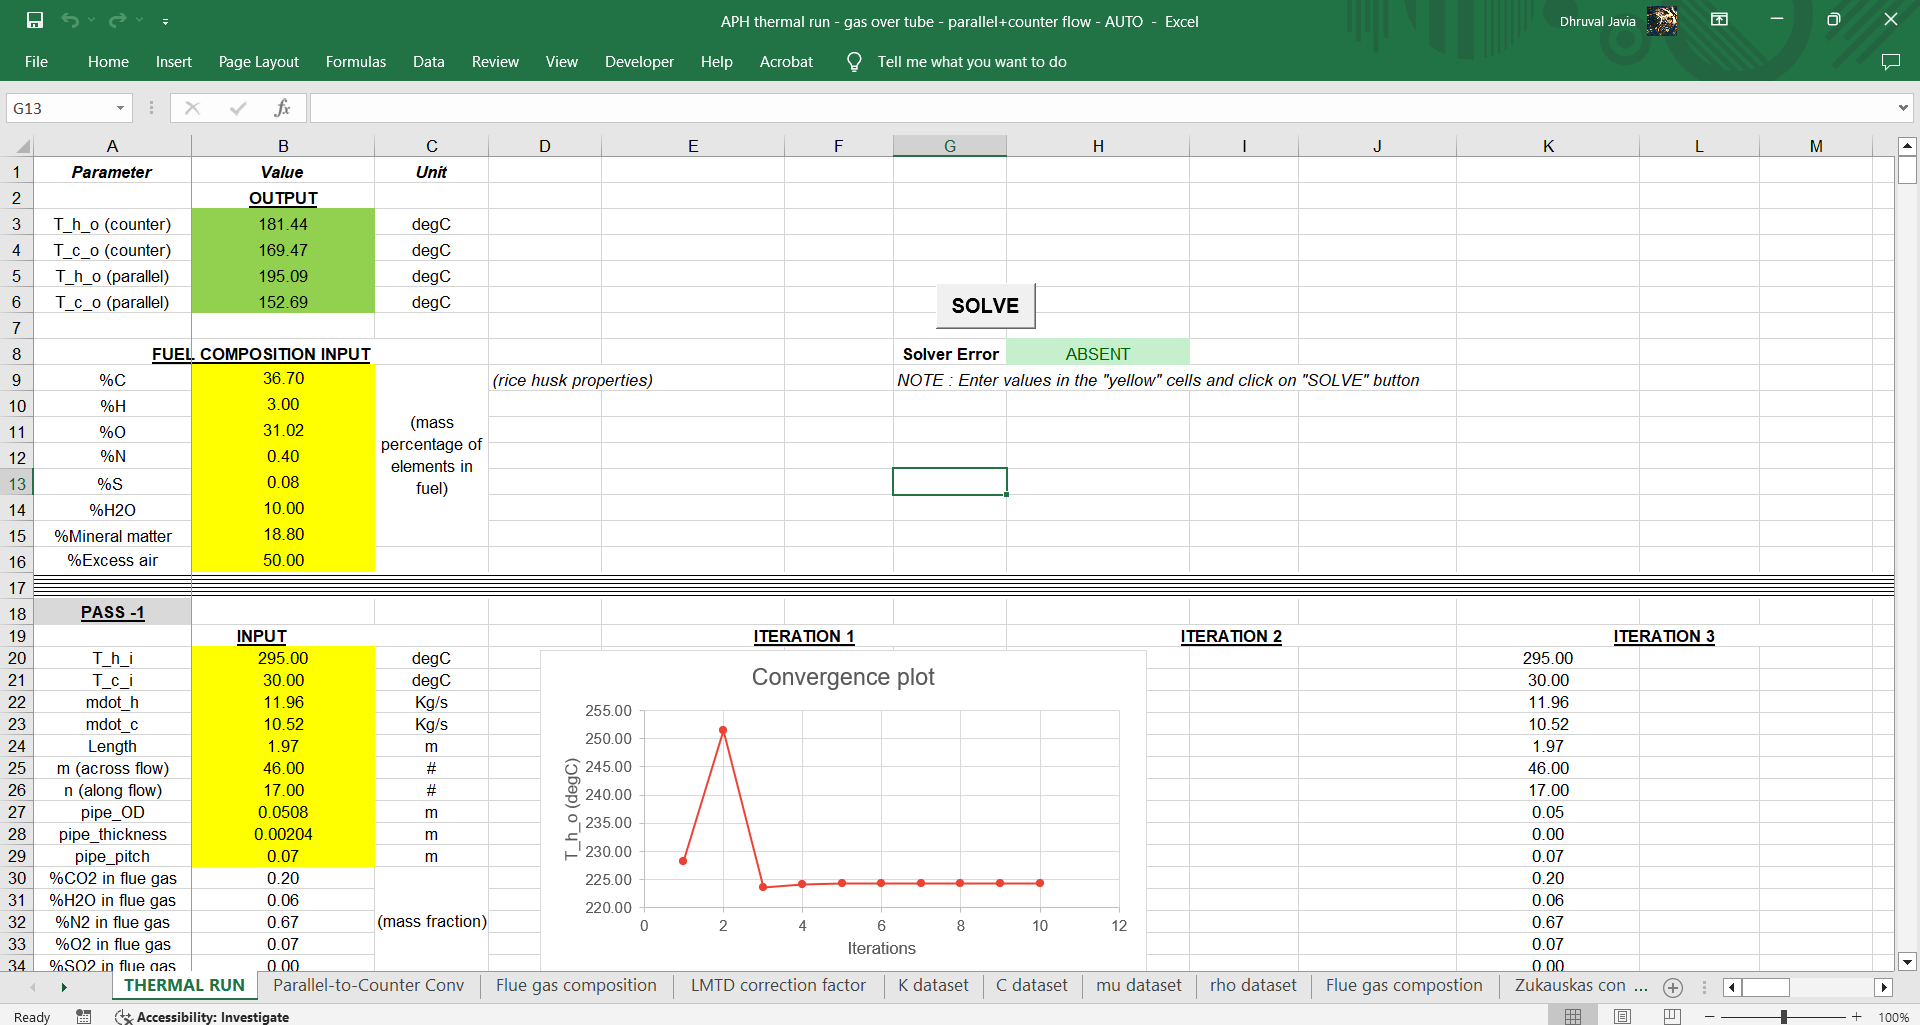The image size is (1920, 1025).
Task: Click inside the formula bar
Action: point(1100,108)
